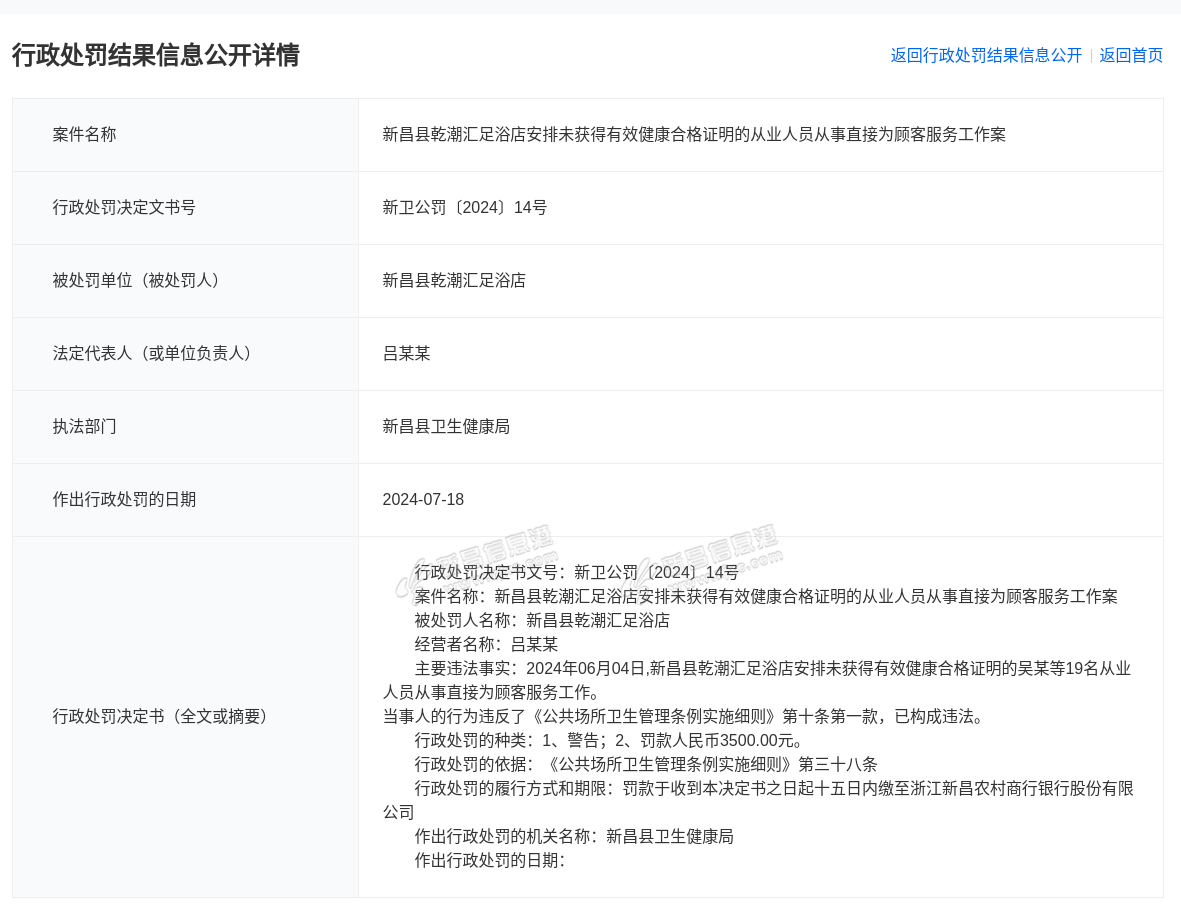Click the 主要违法事实 line in the decision text
The image size is (1181, 917).
point(772,668)
